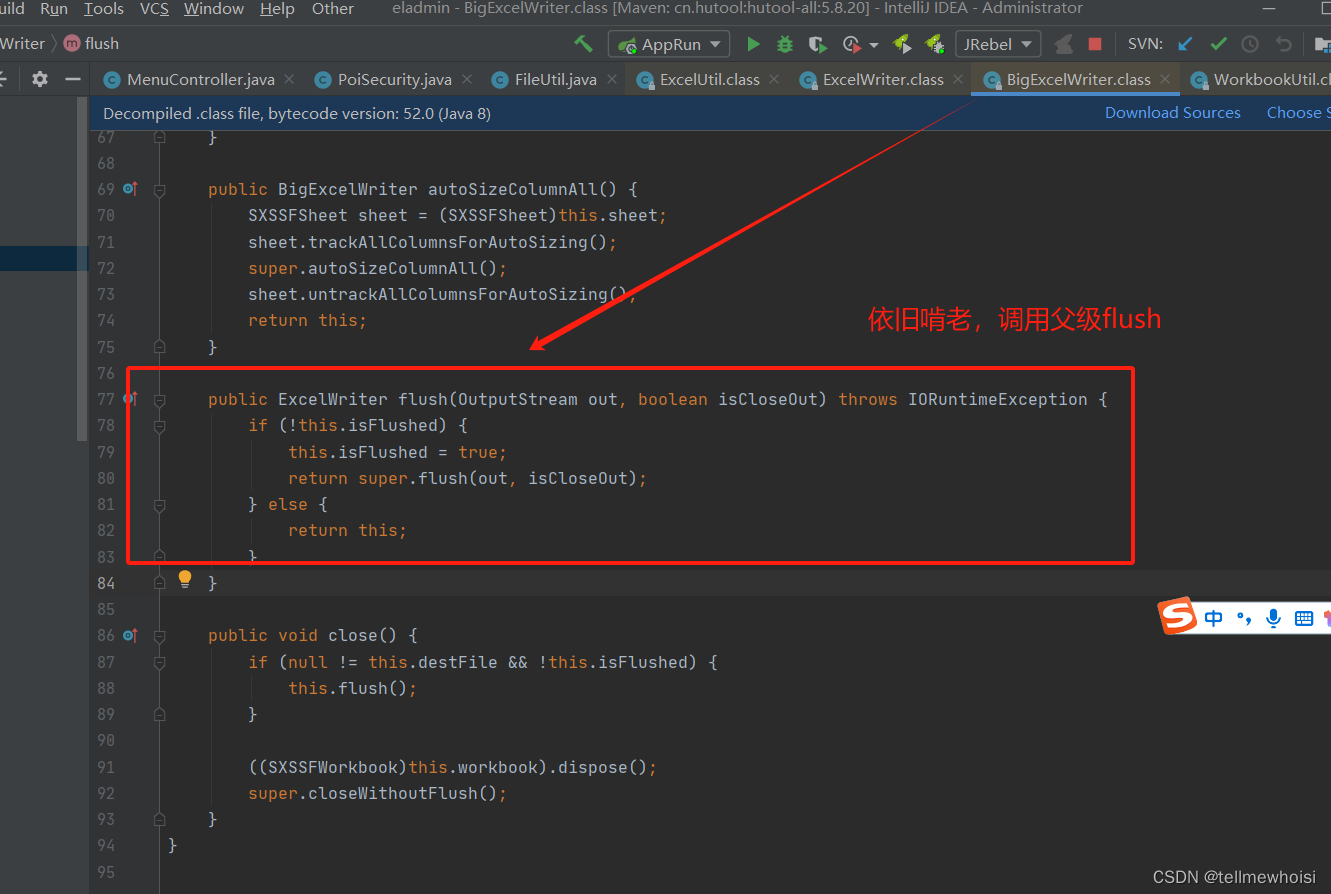Close the ExcelWriter.class tab

(958, 79)
